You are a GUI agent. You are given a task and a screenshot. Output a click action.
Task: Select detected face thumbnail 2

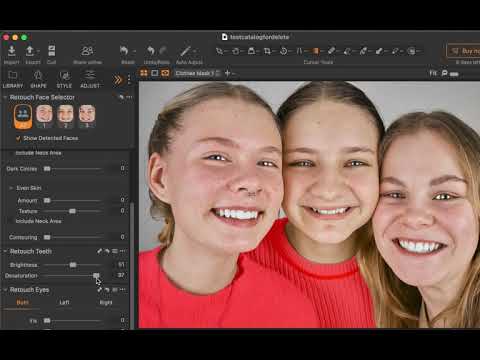65,116
